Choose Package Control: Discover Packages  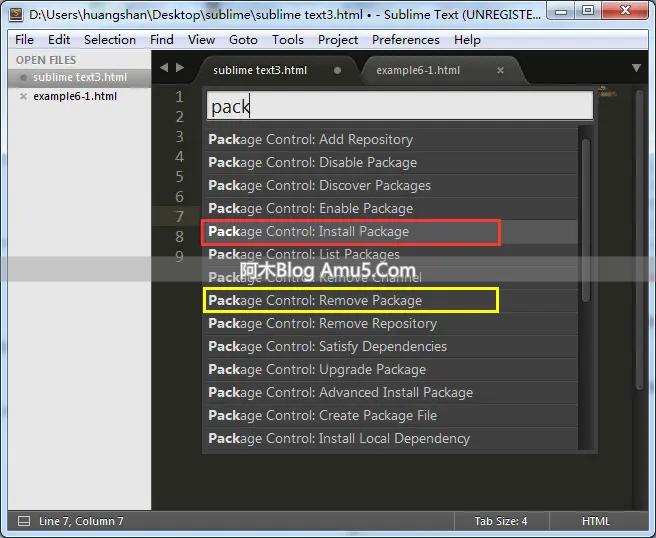pos(391,185)
